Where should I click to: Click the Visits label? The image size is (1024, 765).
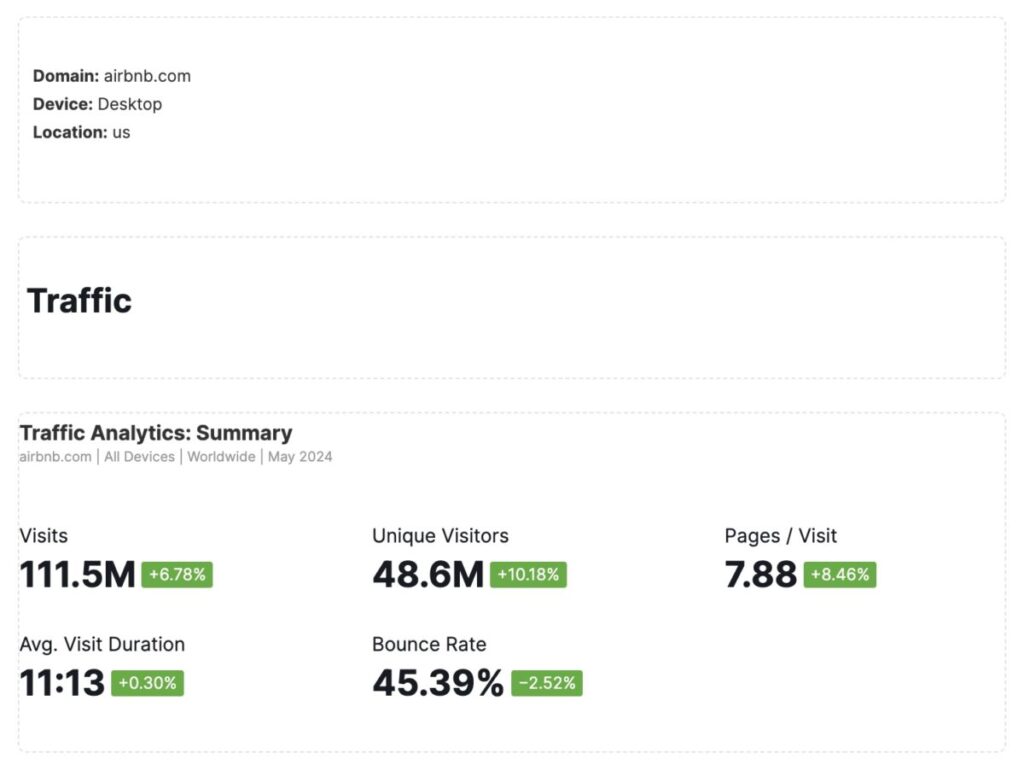pyautogui.click(x=44, y=536)
